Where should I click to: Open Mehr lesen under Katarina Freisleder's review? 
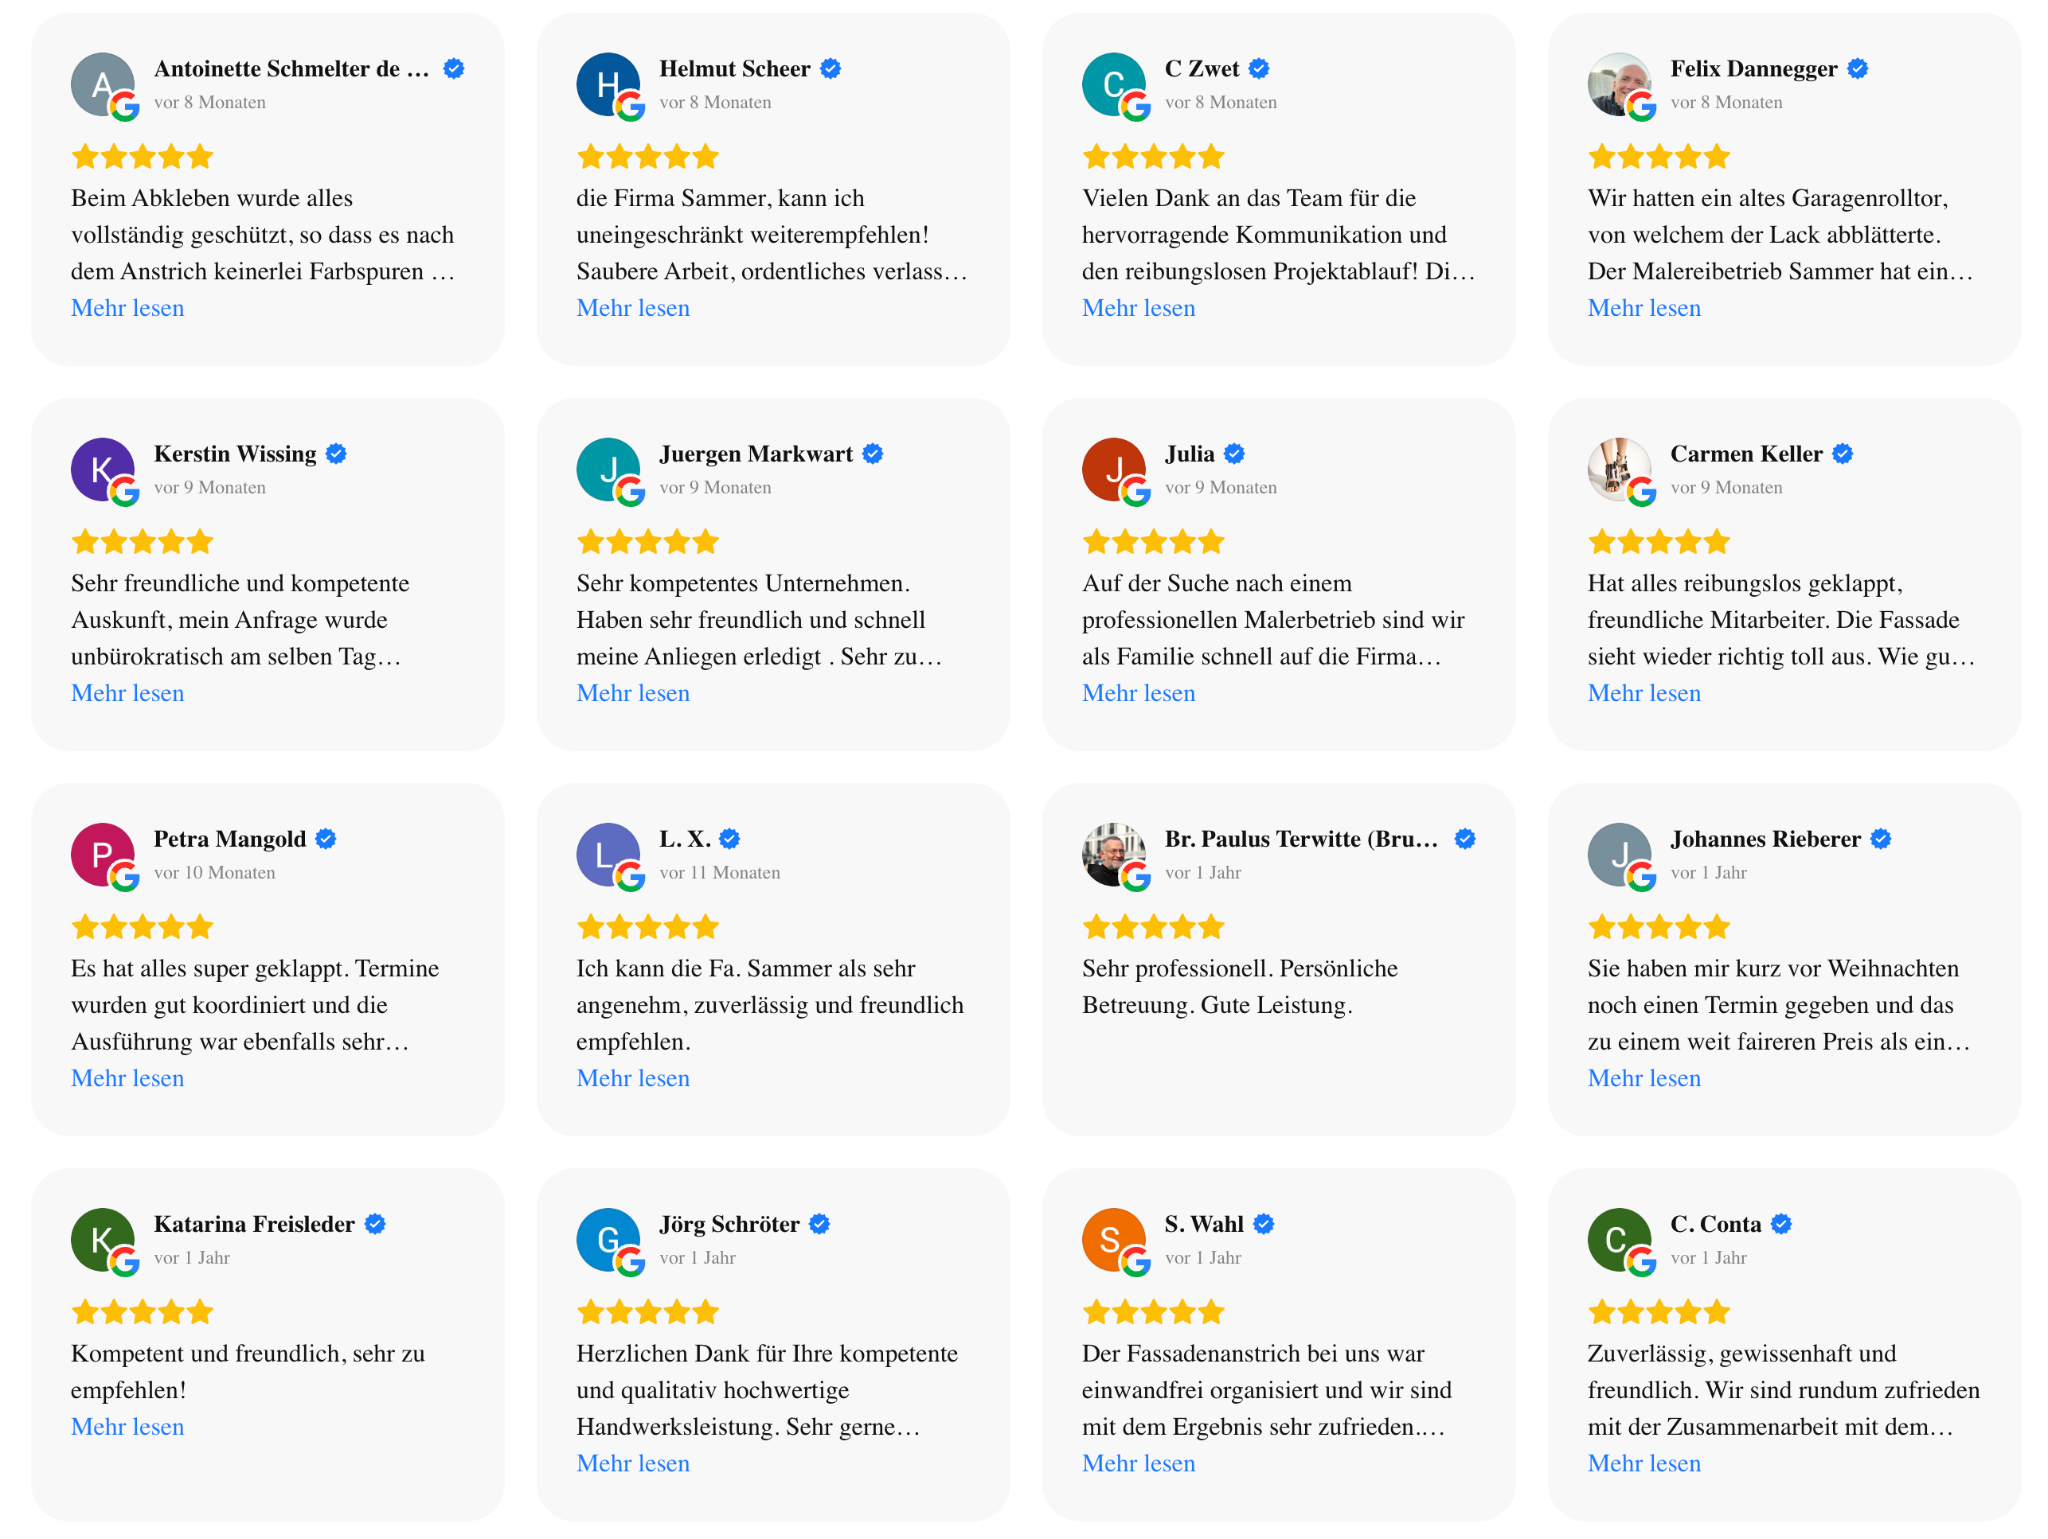pyautogui.click(x=128, y=1427)
